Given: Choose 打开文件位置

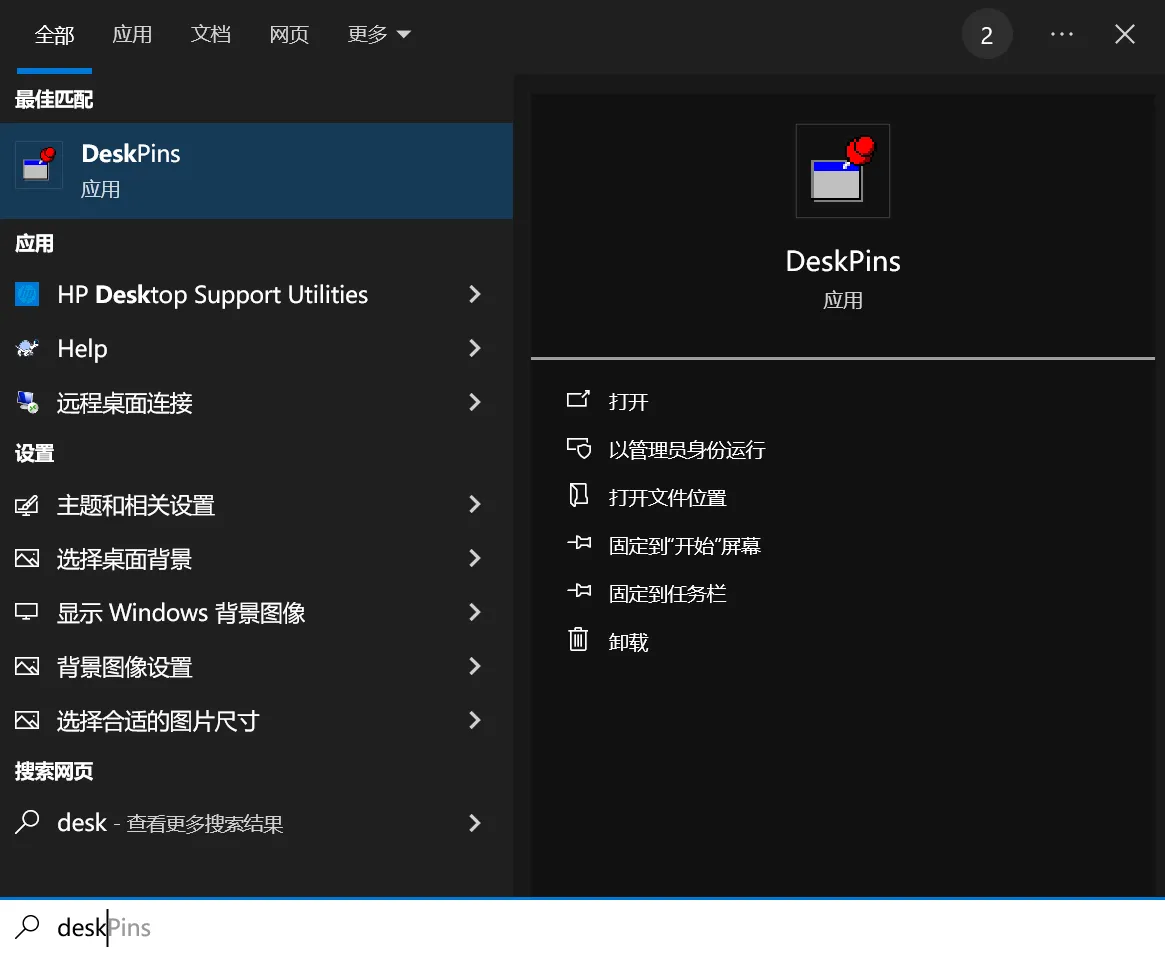Looking at the screenshot, I should click(667, 498).
